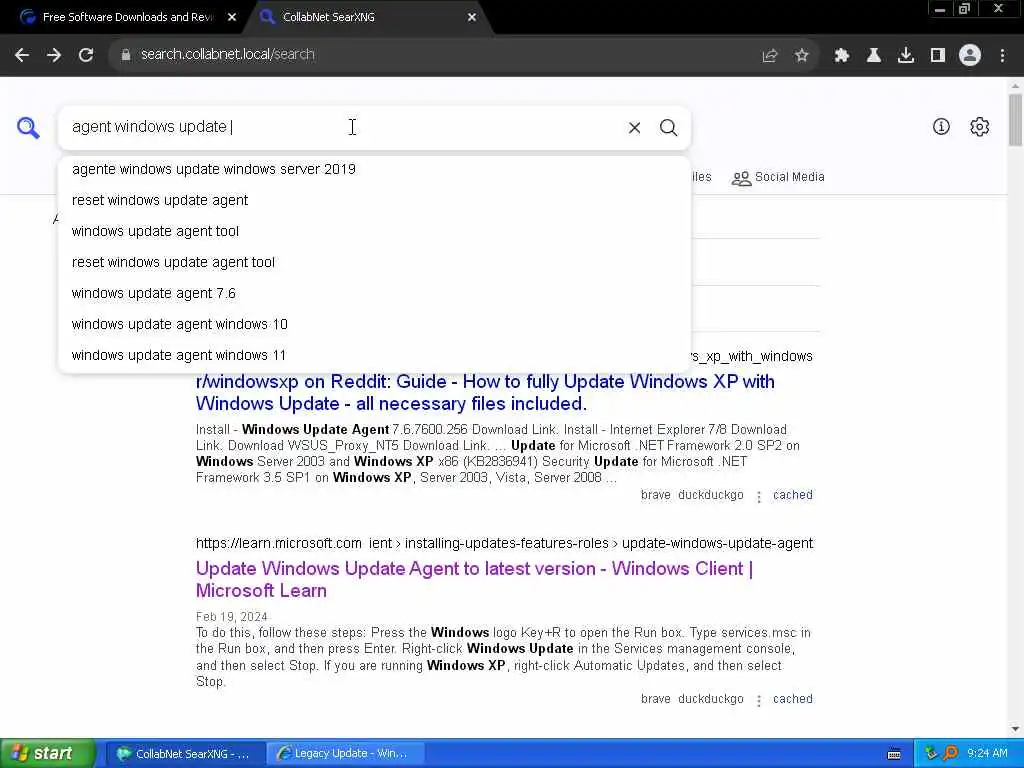Clear the search query with the X
The width and height of the screenshot is (1024, 768).
pyautogui.click(x=634, y=127)
